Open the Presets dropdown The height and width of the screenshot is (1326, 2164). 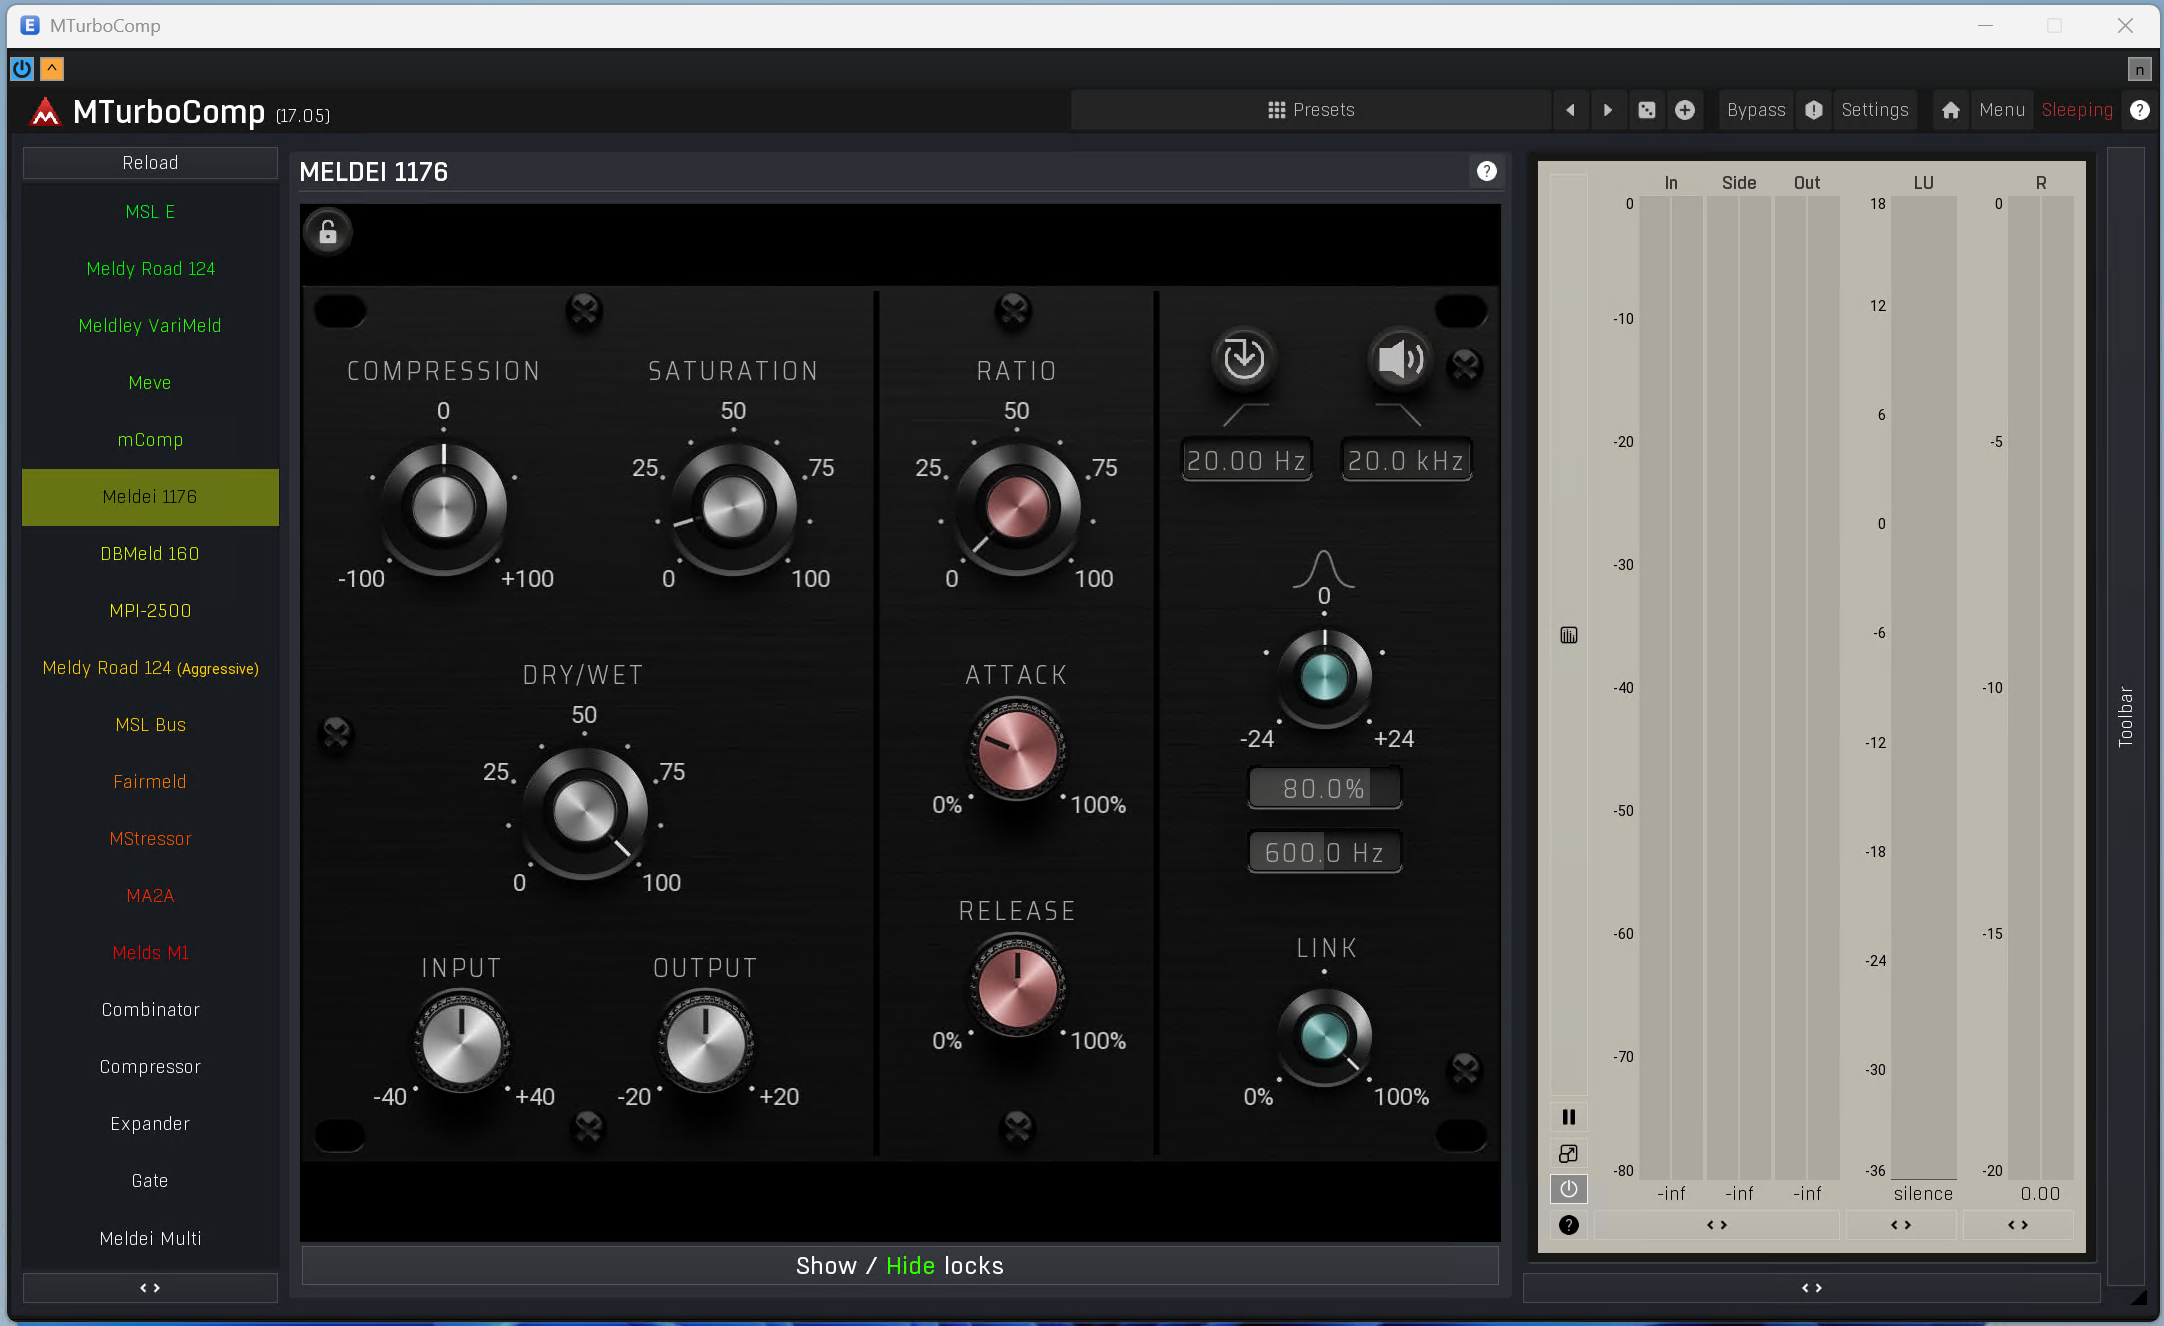[1311, 110]
